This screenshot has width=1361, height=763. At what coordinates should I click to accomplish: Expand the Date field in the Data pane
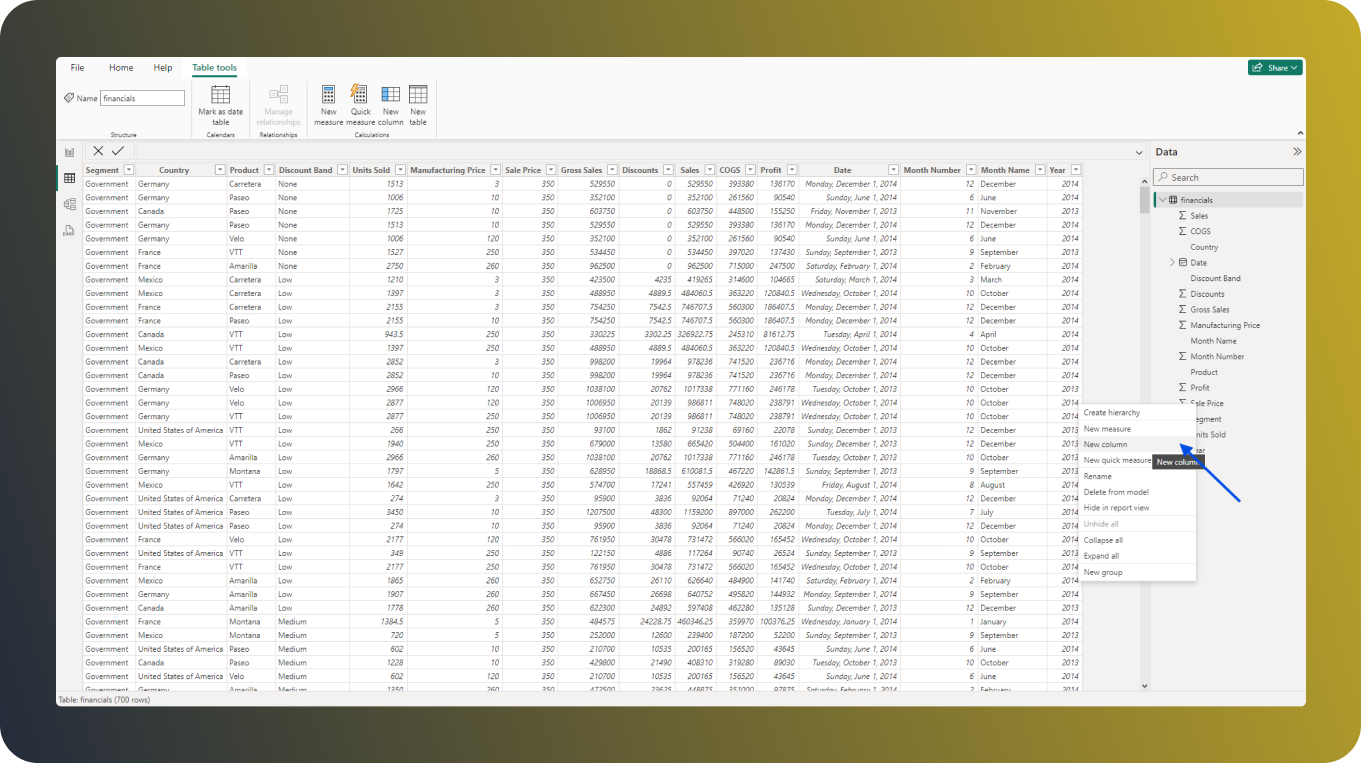point(1172,262)
